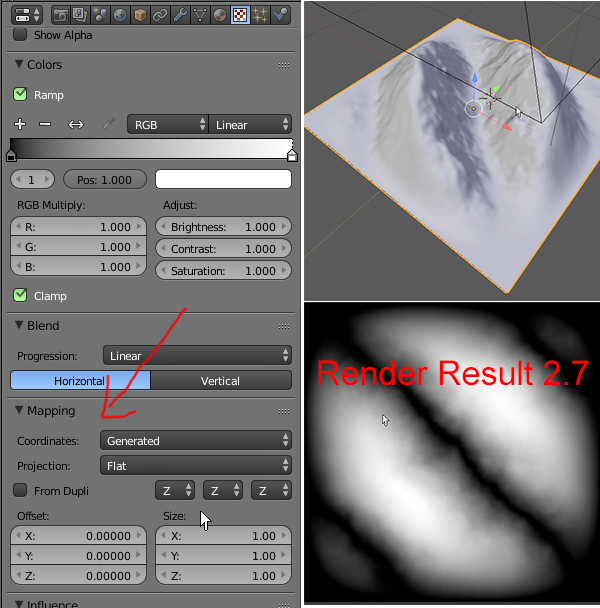Select Horizontal blend direction

click(80, 380)
